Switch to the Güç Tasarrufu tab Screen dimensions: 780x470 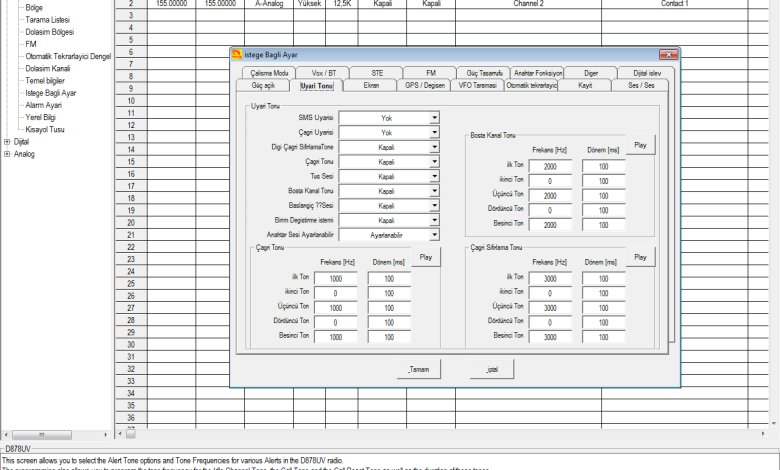point(485,73)
